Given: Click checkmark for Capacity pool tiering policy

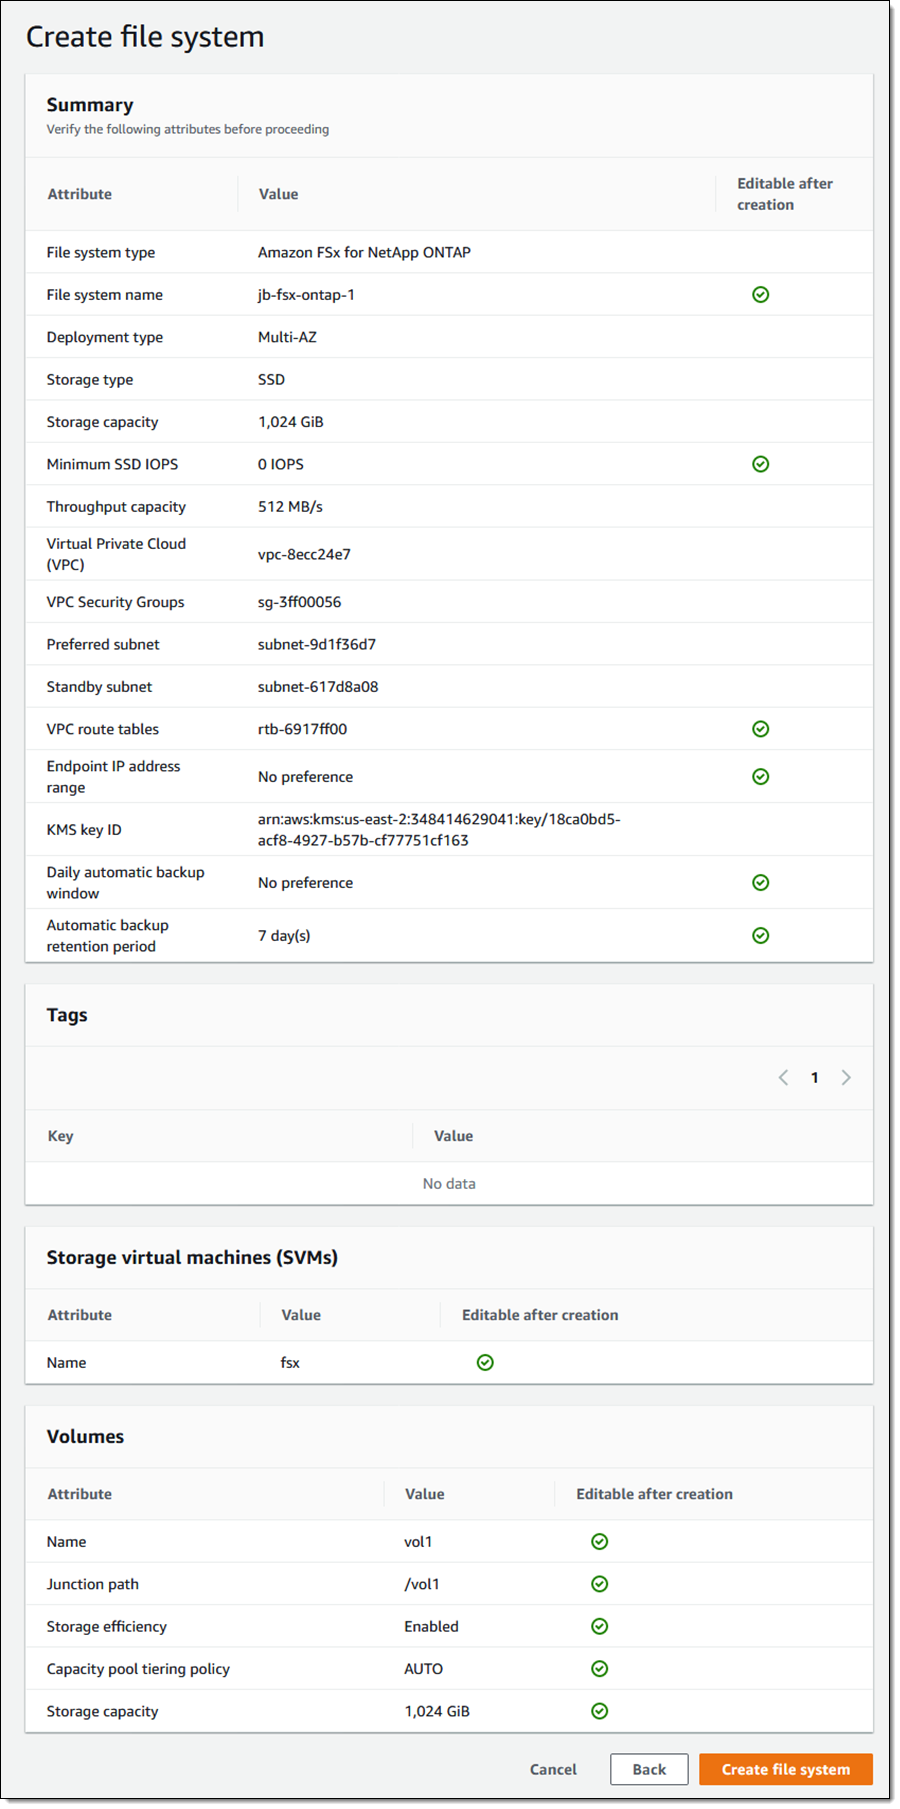Looking at the screenshot, I should [x=599, y=1669].
